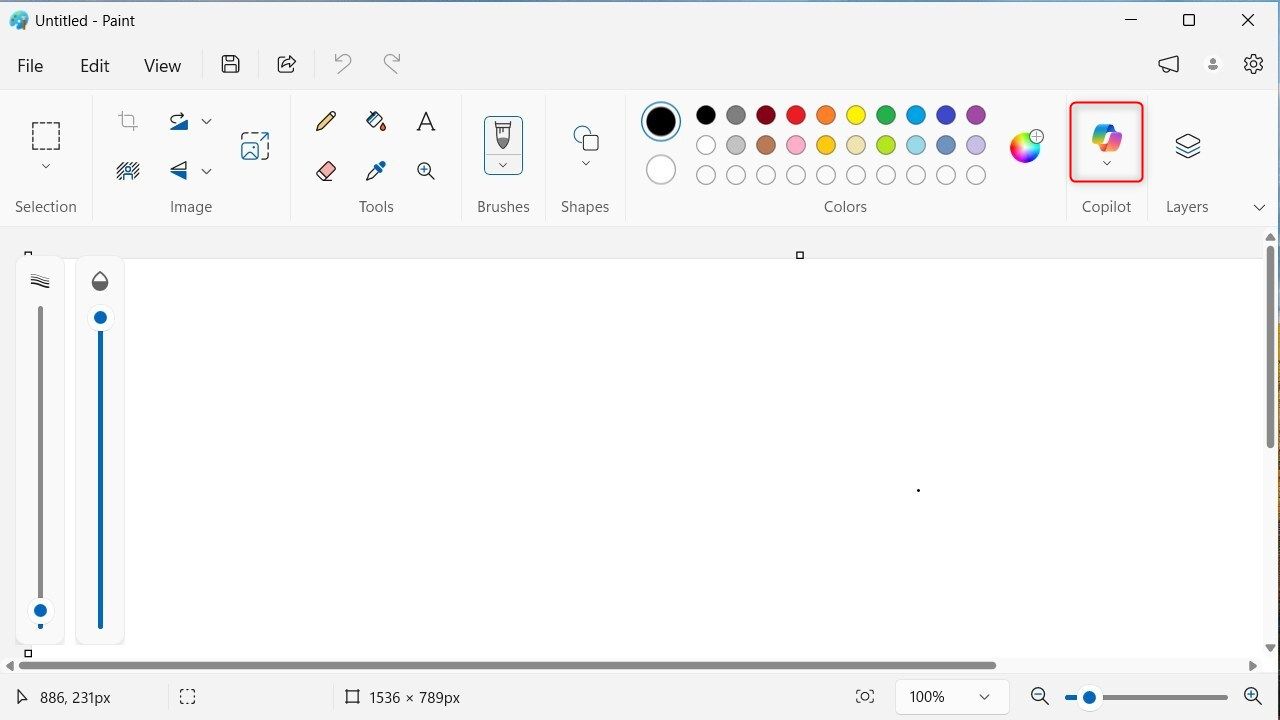Pick the dark red color swatch
The image size is (1280, 720).
click(x=766, y=115)
